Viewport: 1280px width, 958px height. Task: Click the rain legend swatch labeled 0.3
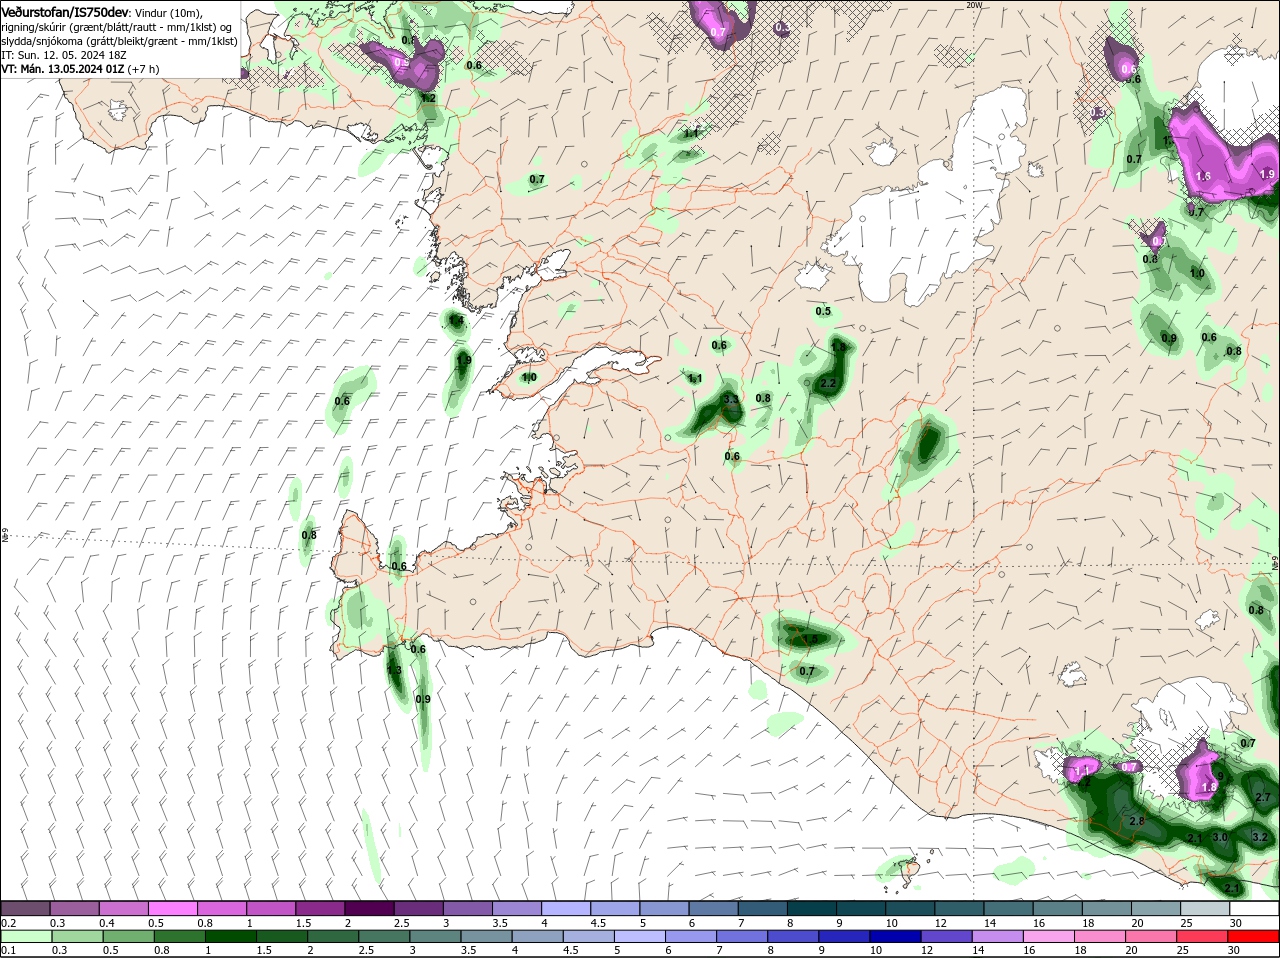[x=77, y=936]
